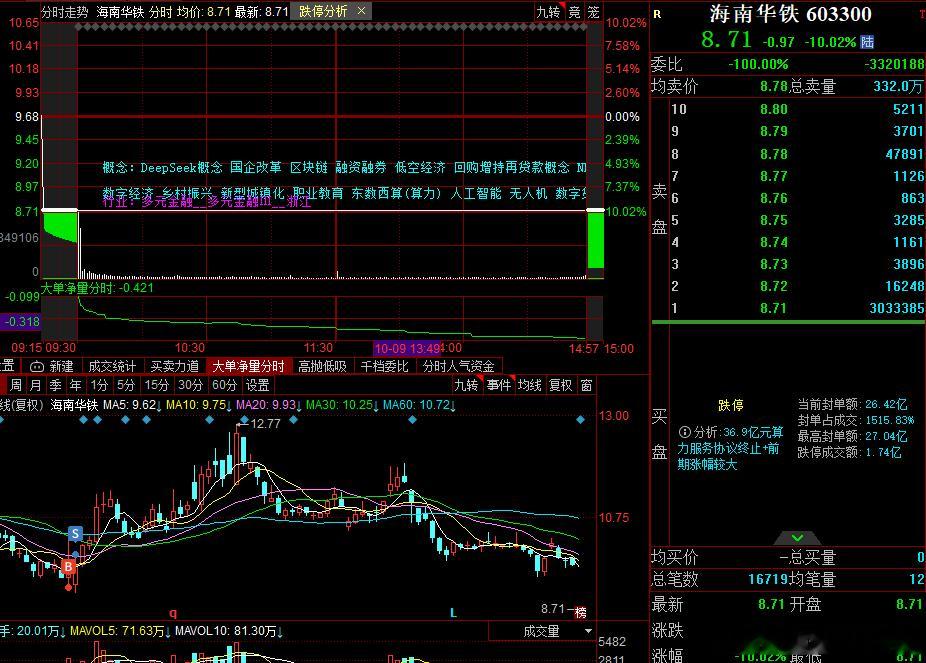Switch the K-line to 60分
This screenshot has width=926, height=663.
point(224,385)
